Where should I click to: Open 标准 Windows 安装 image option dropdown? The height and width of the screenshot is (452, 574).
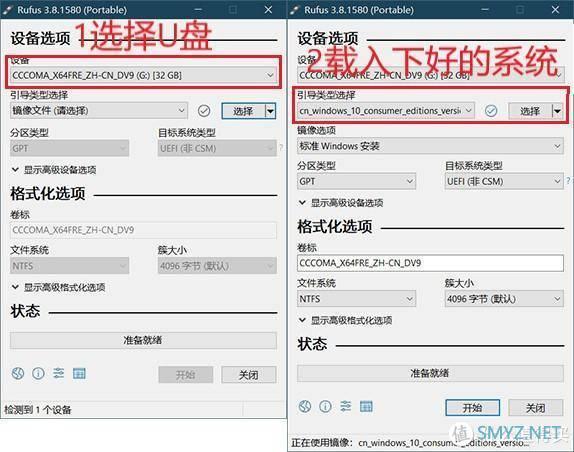430,146
